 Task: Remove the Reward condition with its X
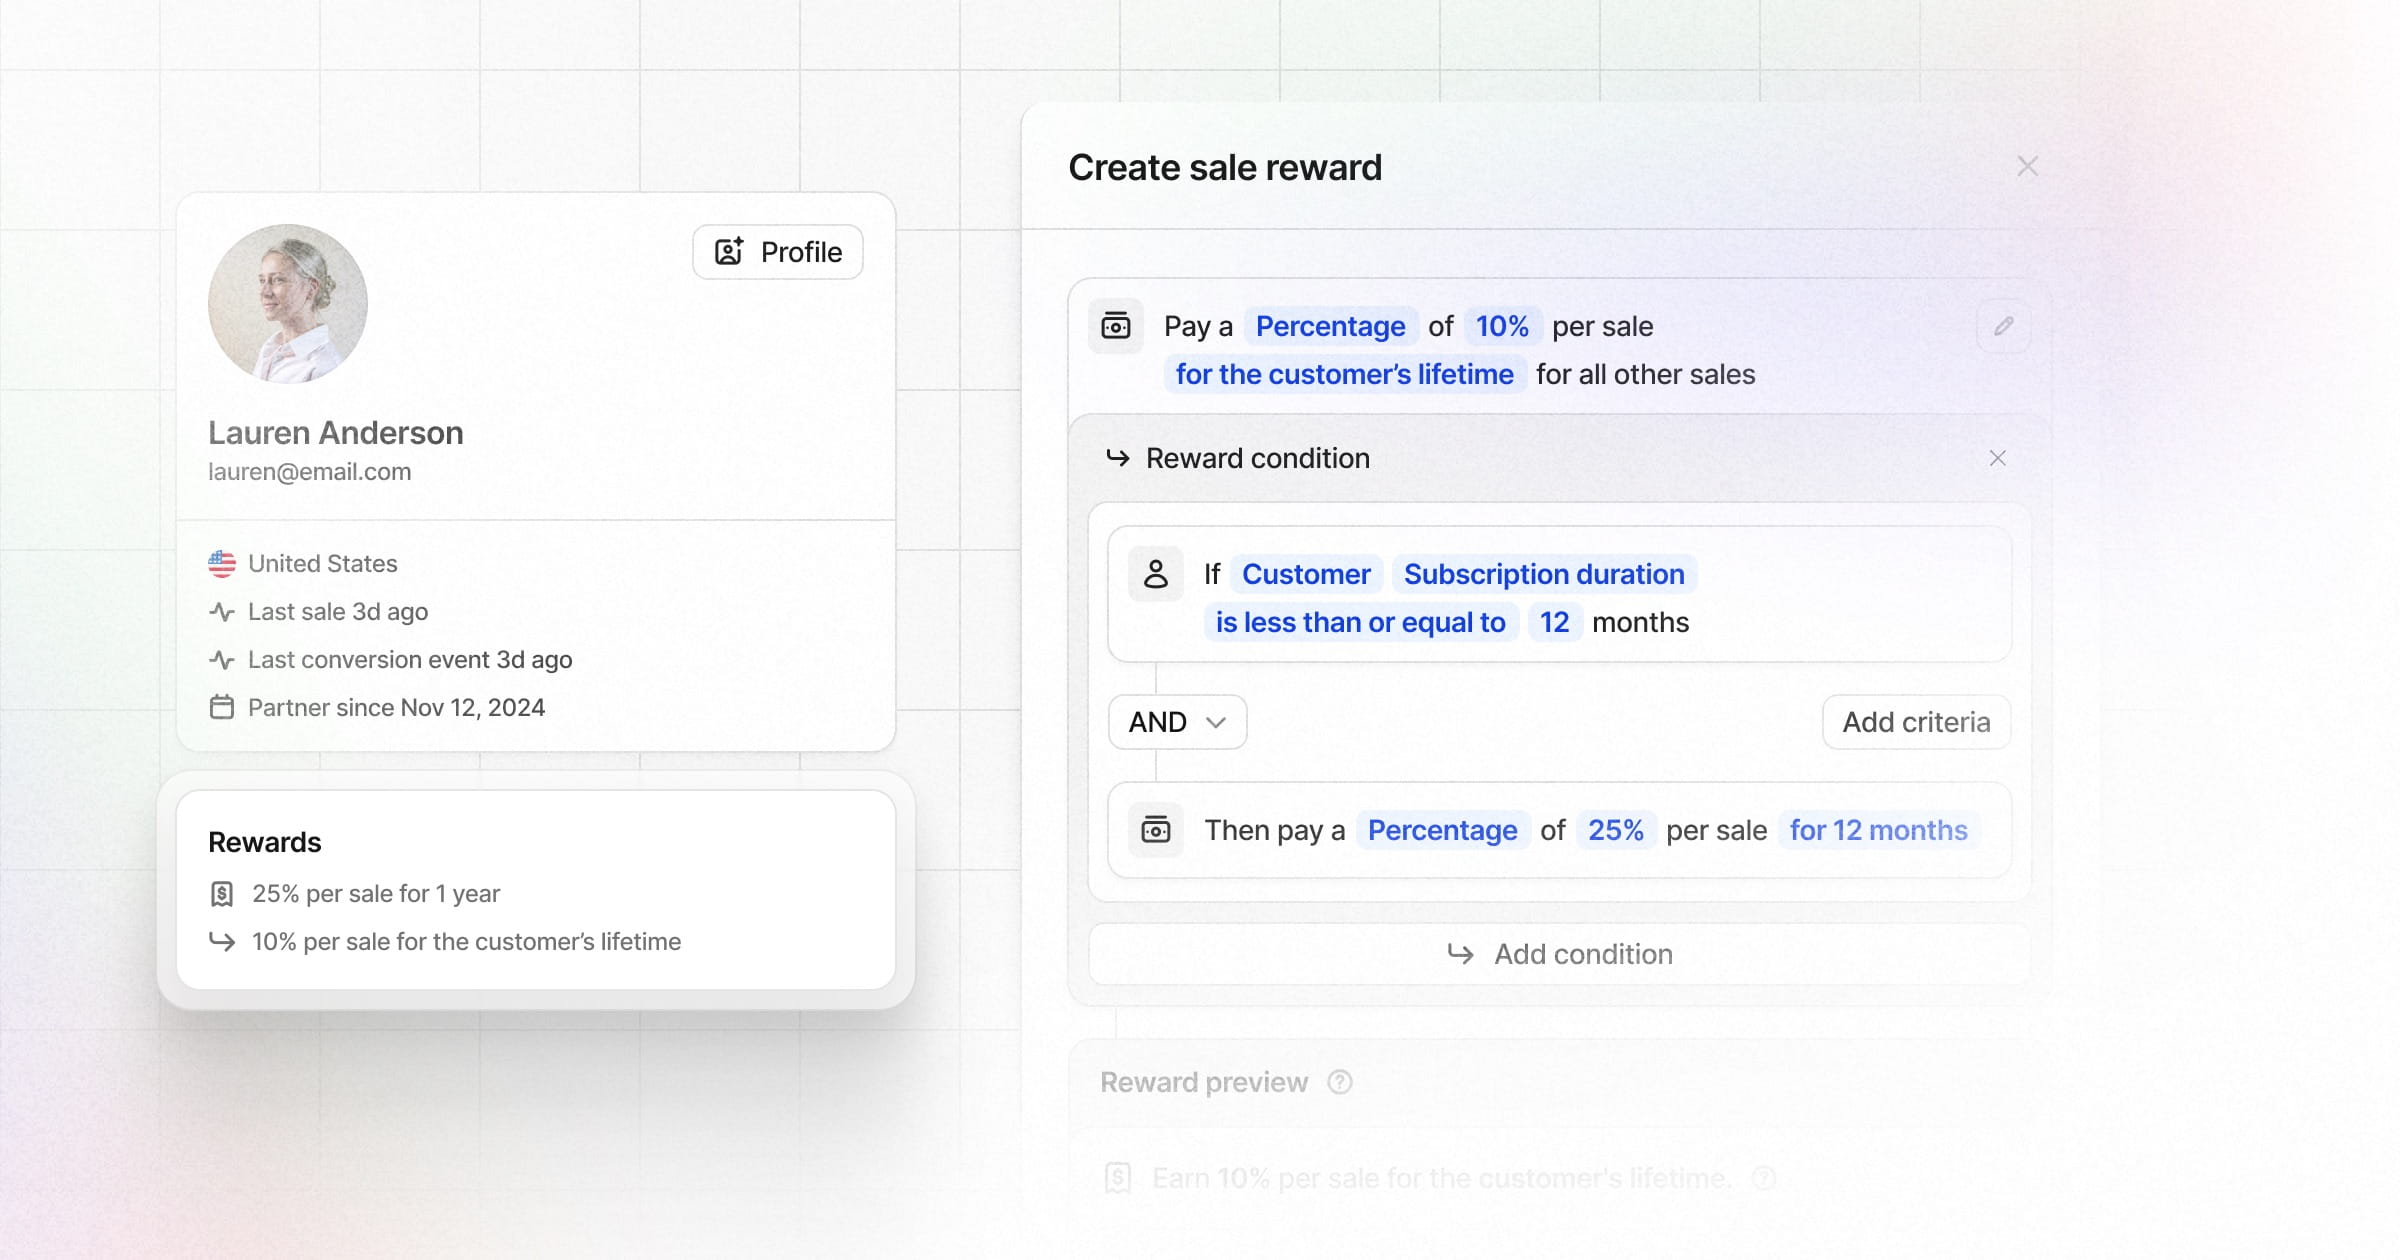[1998, 458]
